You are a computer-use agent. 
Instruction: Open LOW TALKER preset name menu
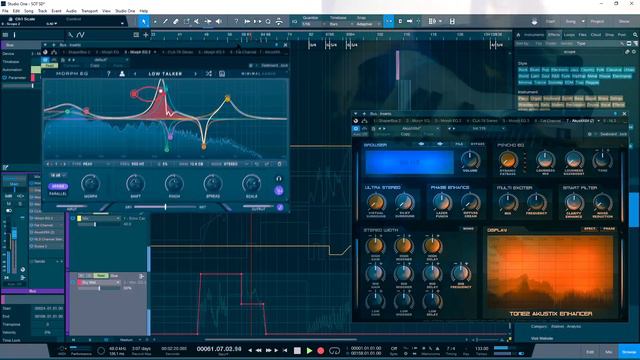tap(165, 74)
